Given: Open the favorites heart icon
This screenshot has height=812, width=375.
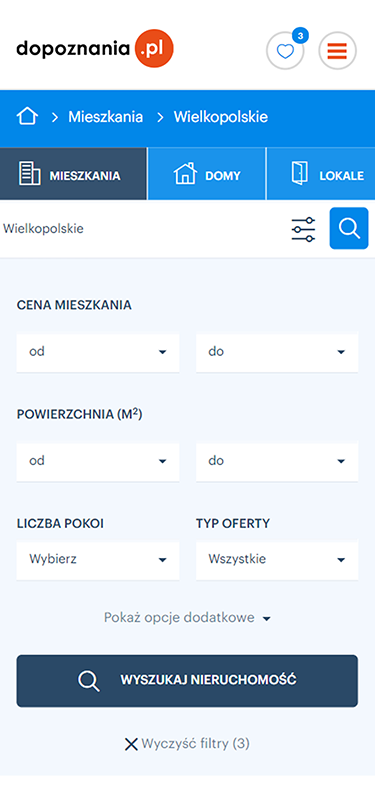Looking at the screenshot, I should point(285,51).
